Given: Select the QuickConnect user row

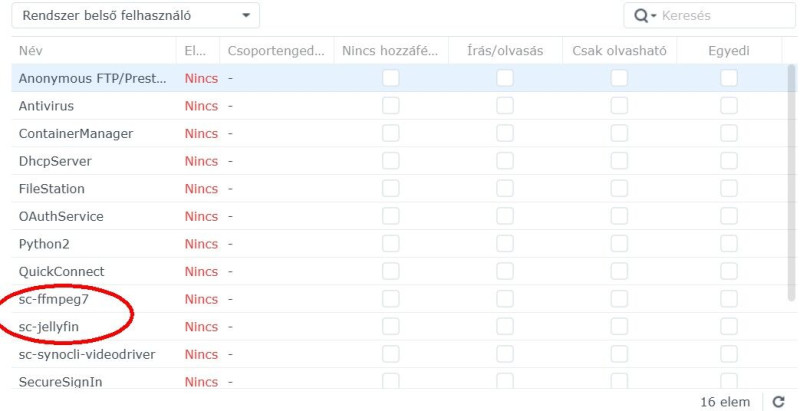Looking at the screenshot, I should 61,271.
